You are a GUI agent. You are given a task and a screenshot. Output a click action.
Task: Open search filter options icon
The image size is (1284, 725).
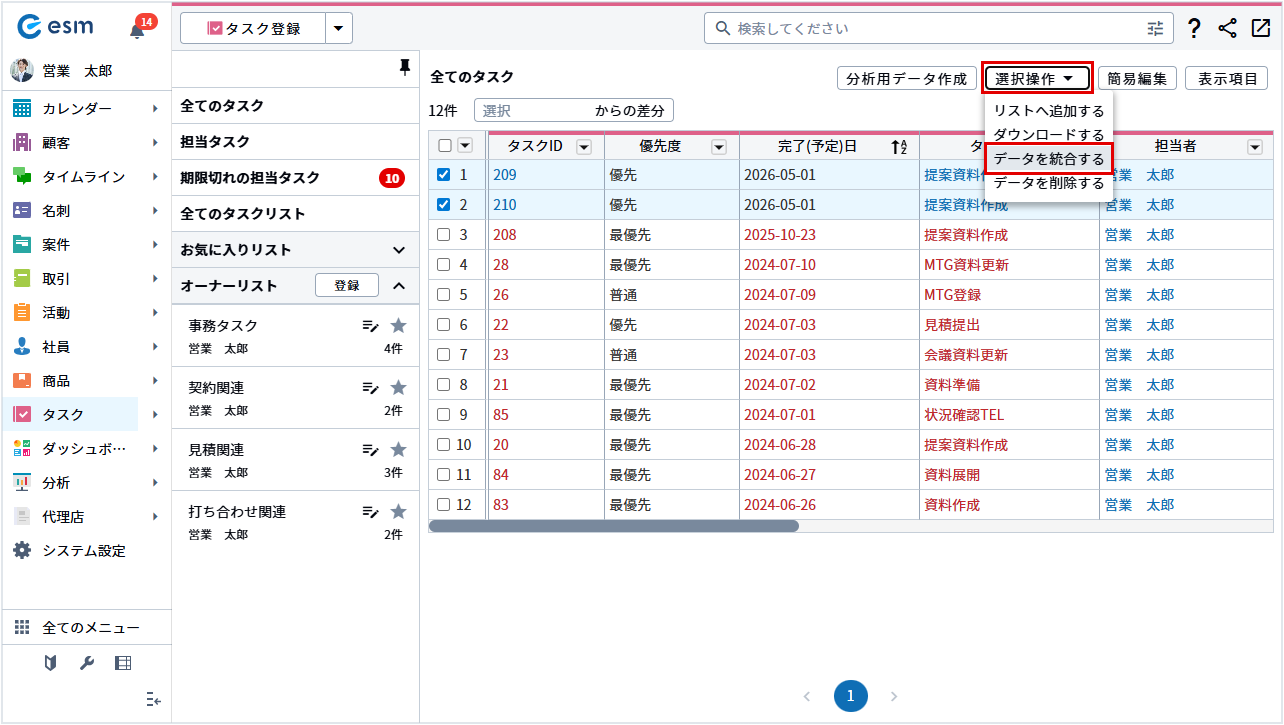(1155, 29)
